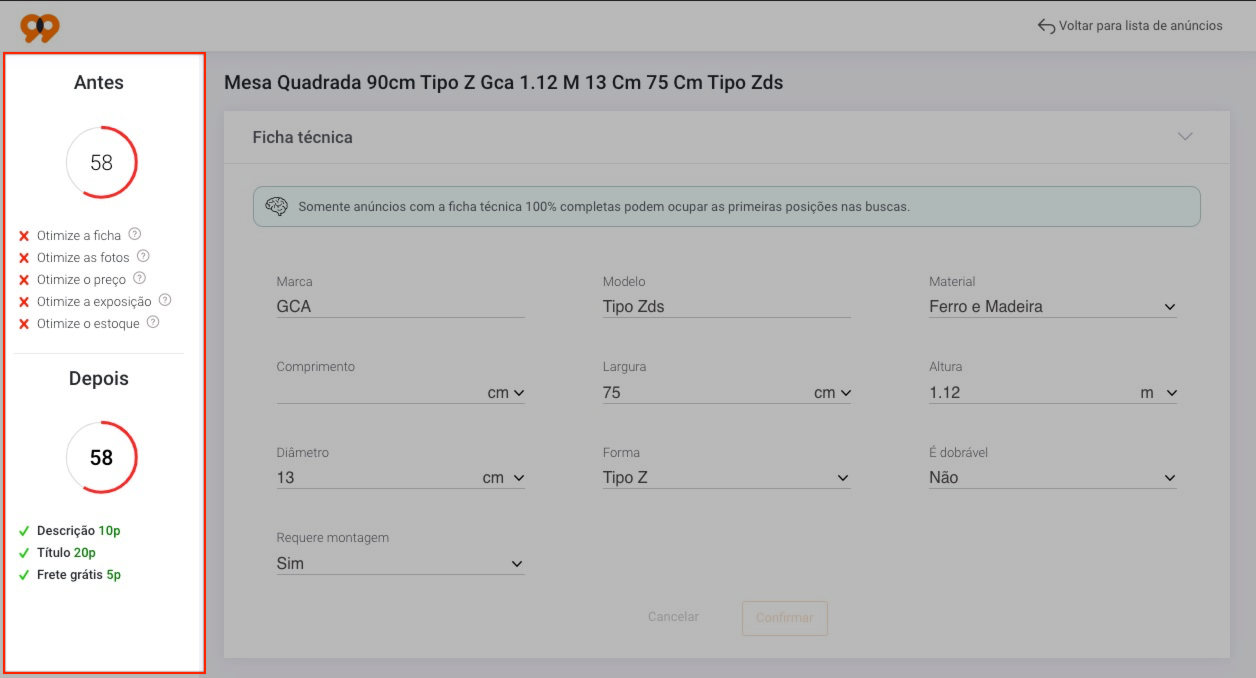Image resolution: width=1256 pixels, height=678 pixels.
Task: Open help icon next to Otimize o estoque
Action: [x=153, y=322]
